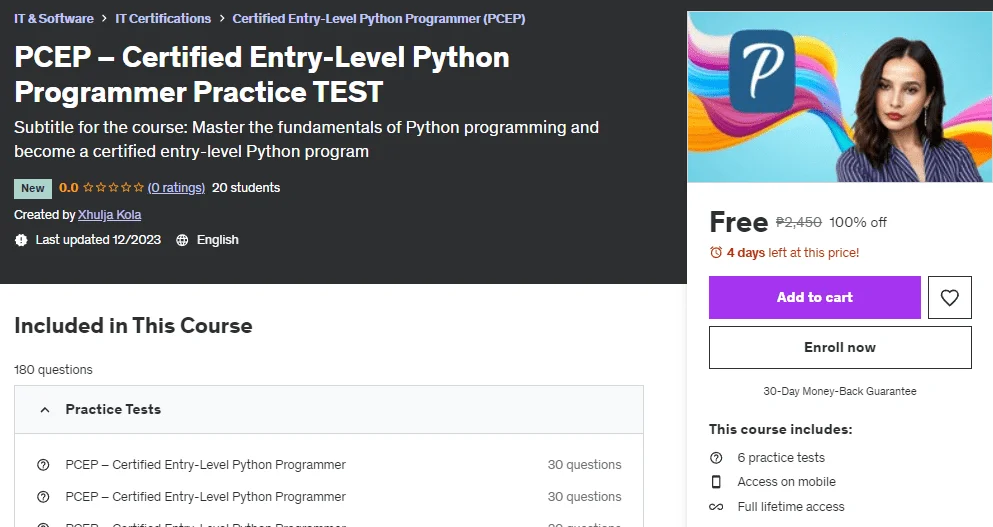Click the 100% off text

pyautogui.click(x=857, y=222)
